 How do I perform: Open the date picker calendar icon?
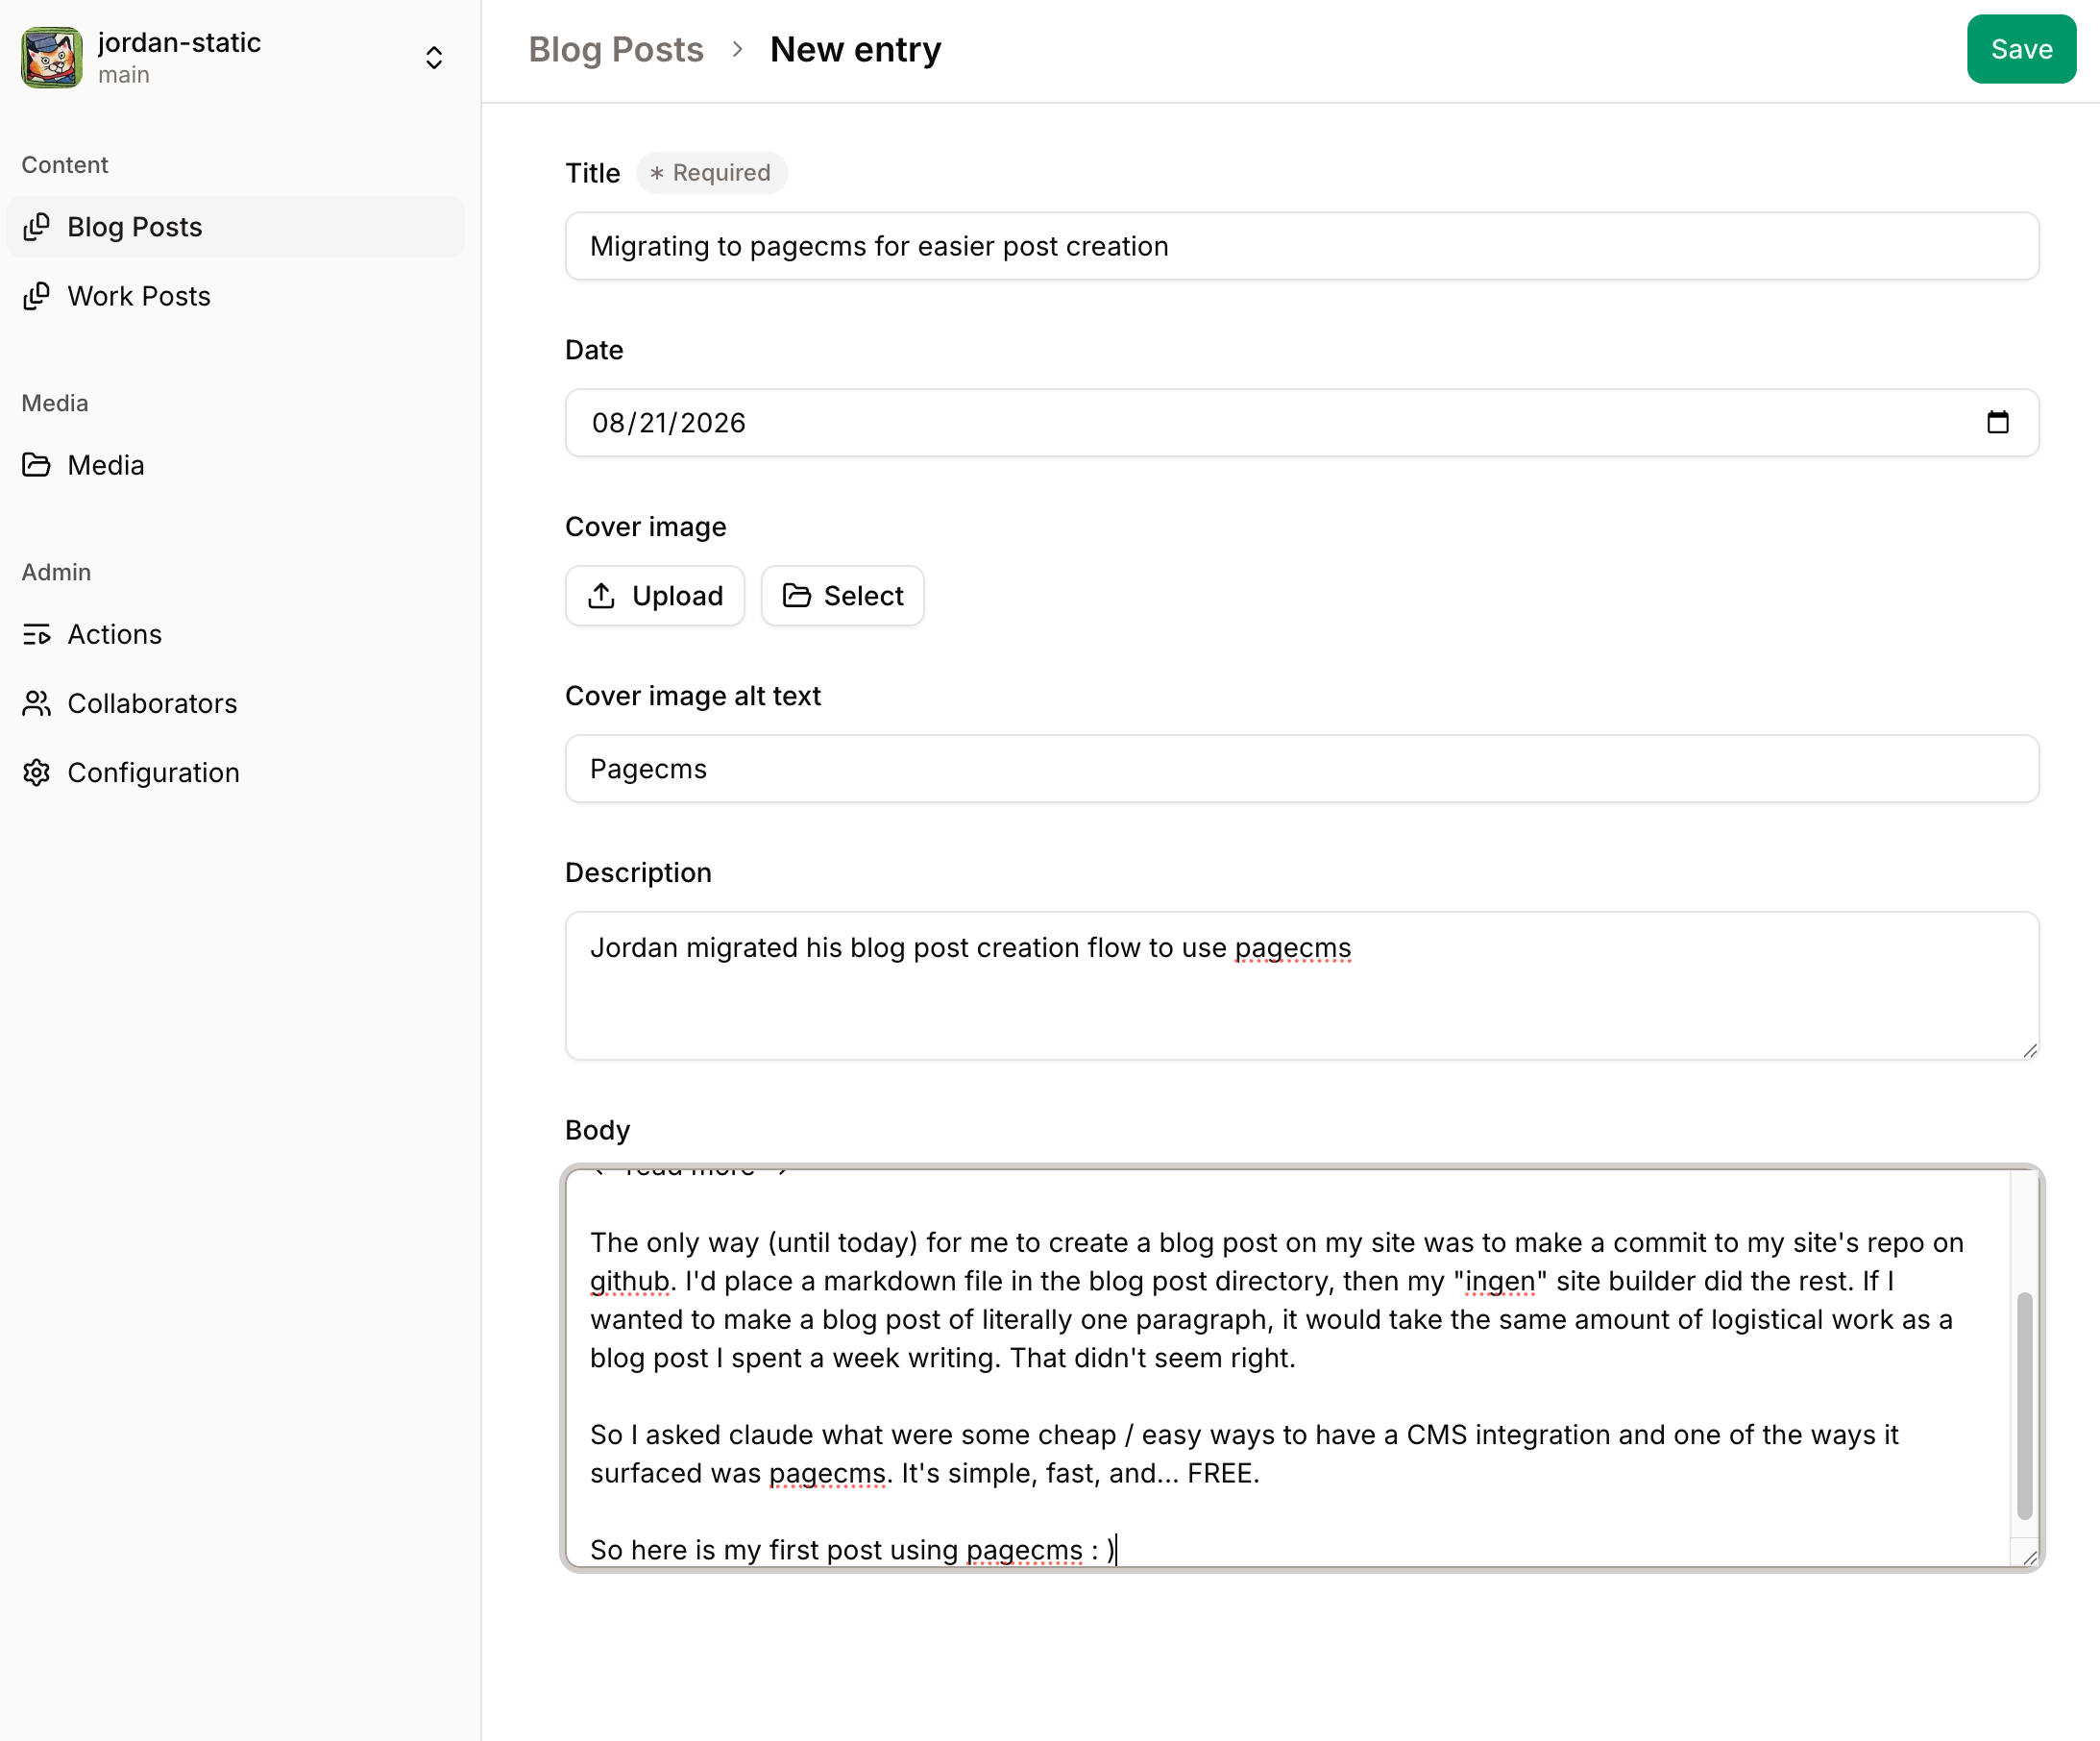point(1997,422)
